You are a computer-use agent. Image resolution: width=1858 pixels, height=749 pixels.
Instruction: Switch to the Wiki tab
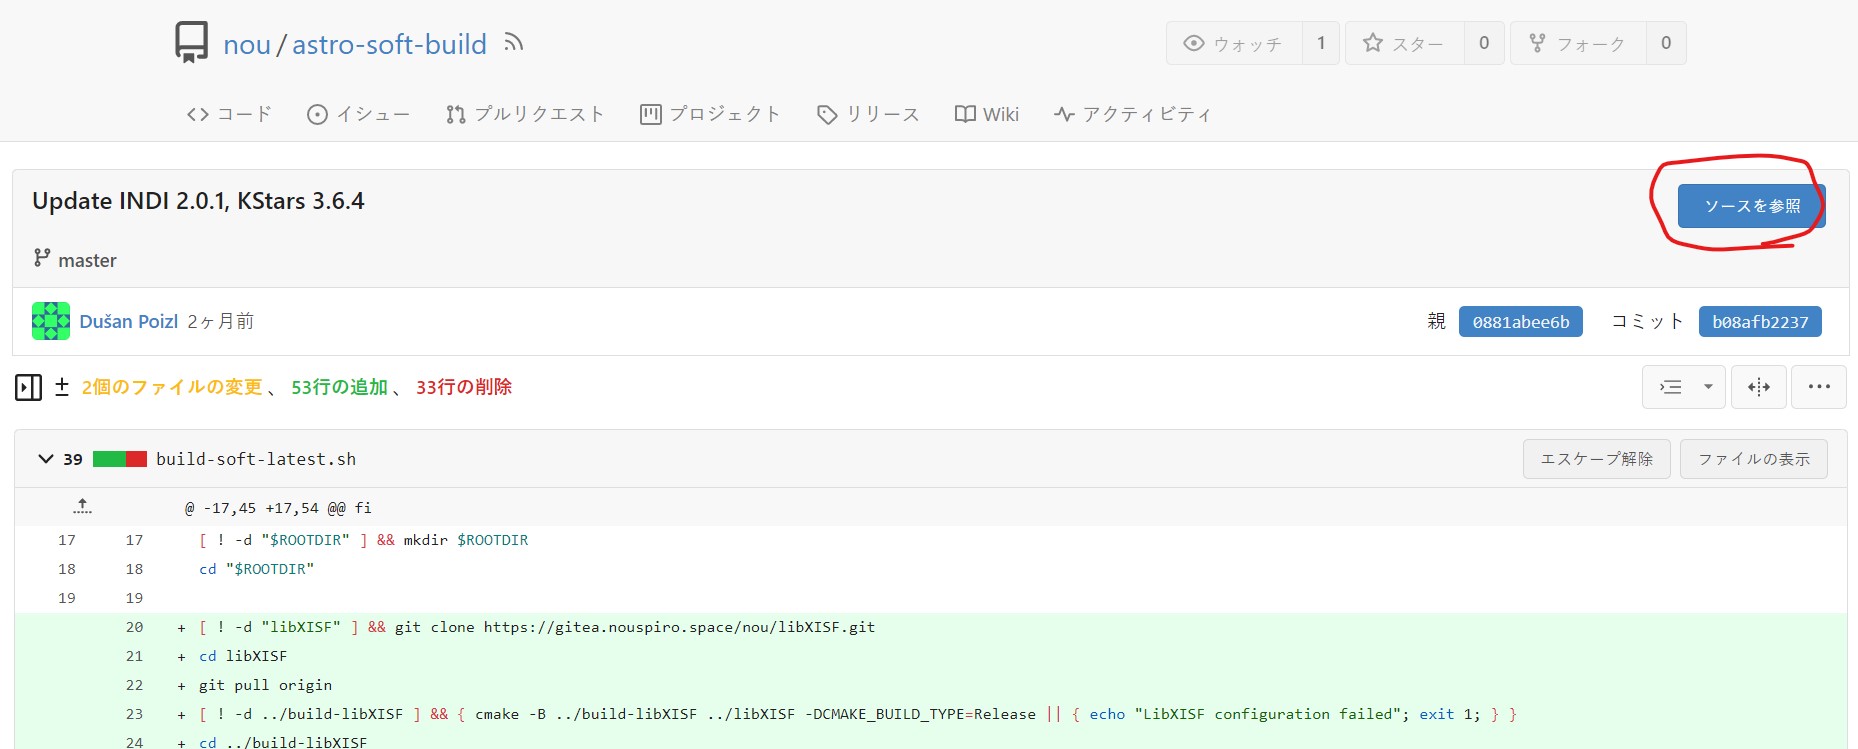click(987, 114)
